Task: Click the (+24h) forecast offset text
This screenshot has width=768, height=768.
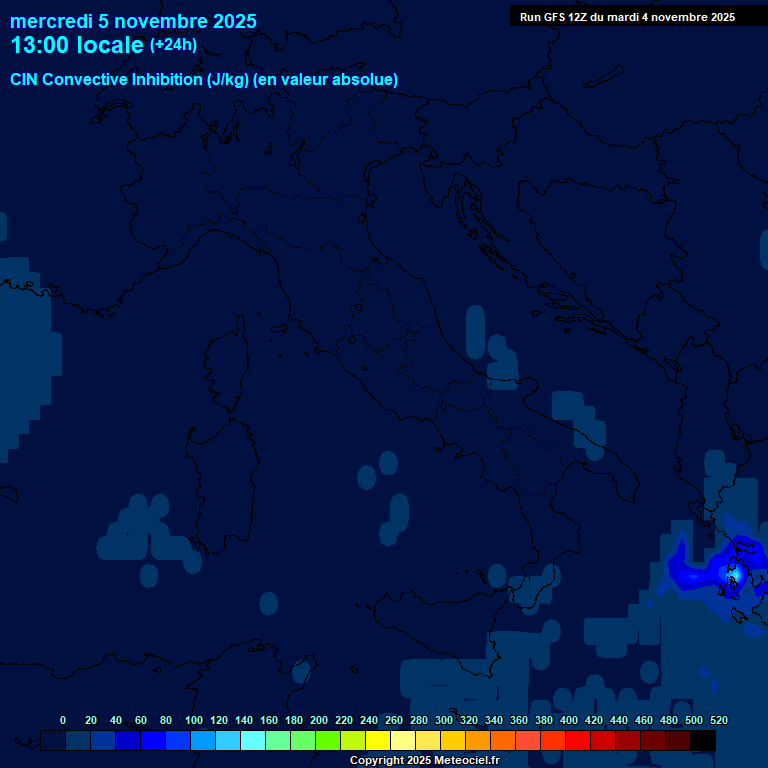Action: pos(173,45)
